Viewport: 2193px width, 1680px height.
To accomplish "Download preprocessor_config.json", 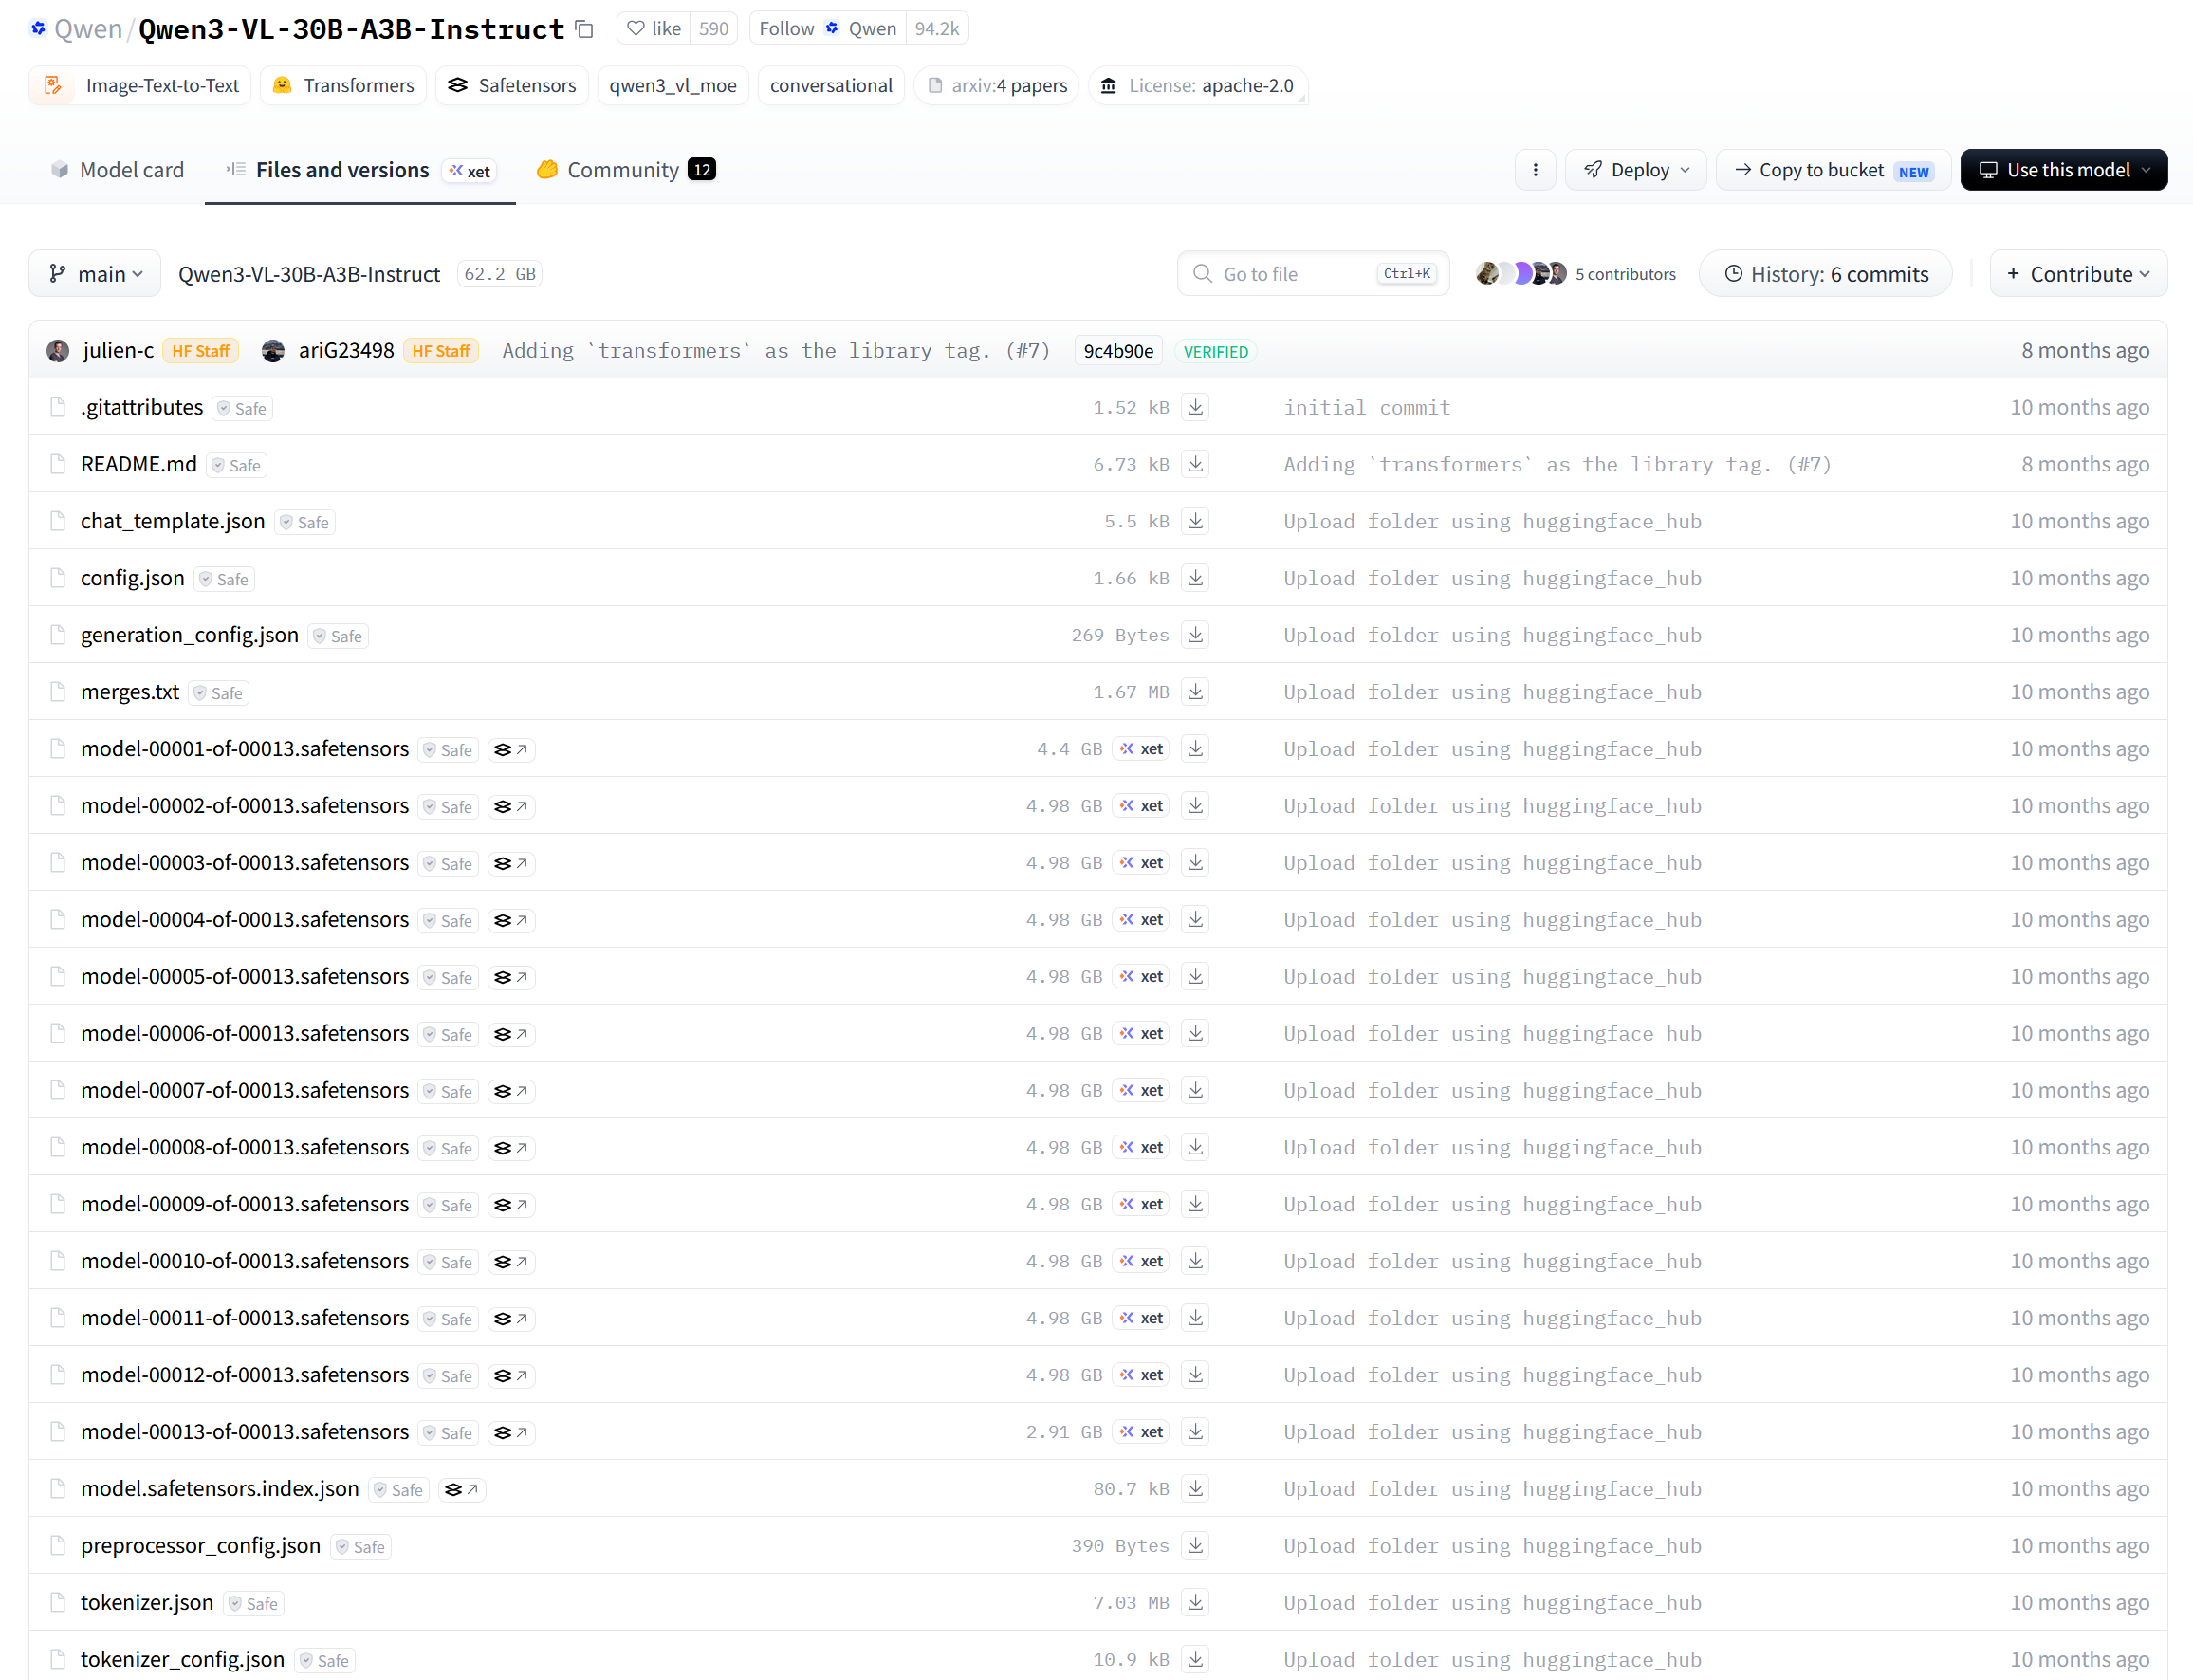I will tap(1195, 1546).
